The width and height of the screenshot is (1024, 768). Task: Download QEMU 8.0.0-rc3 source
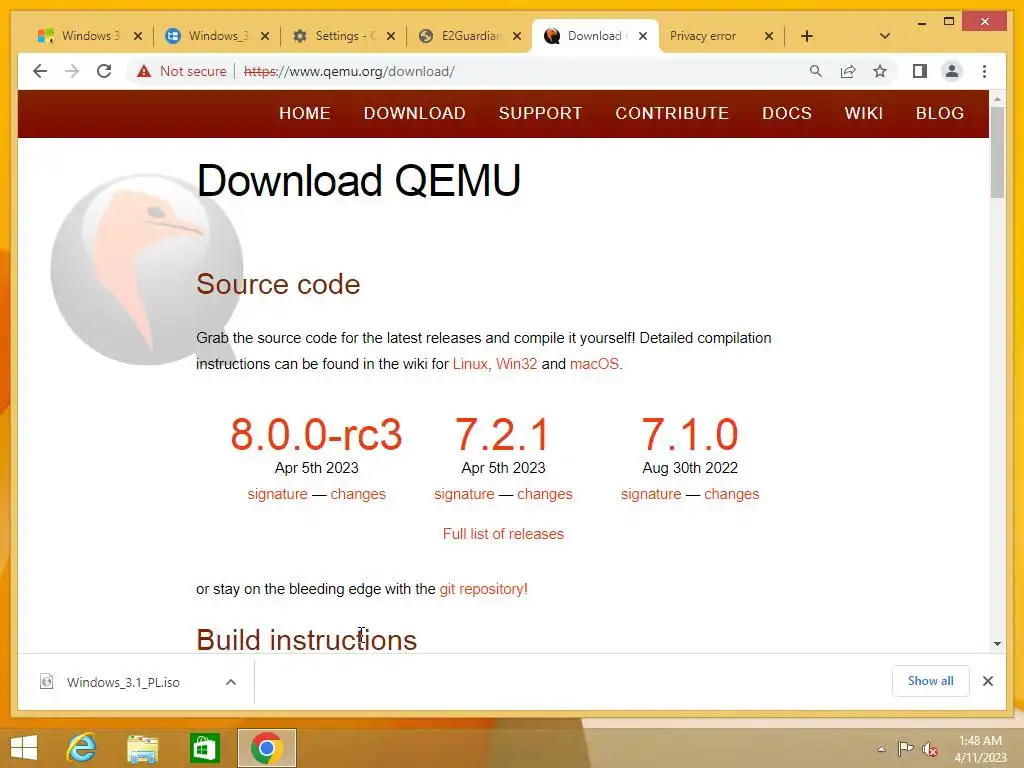[x=316, y=434]
